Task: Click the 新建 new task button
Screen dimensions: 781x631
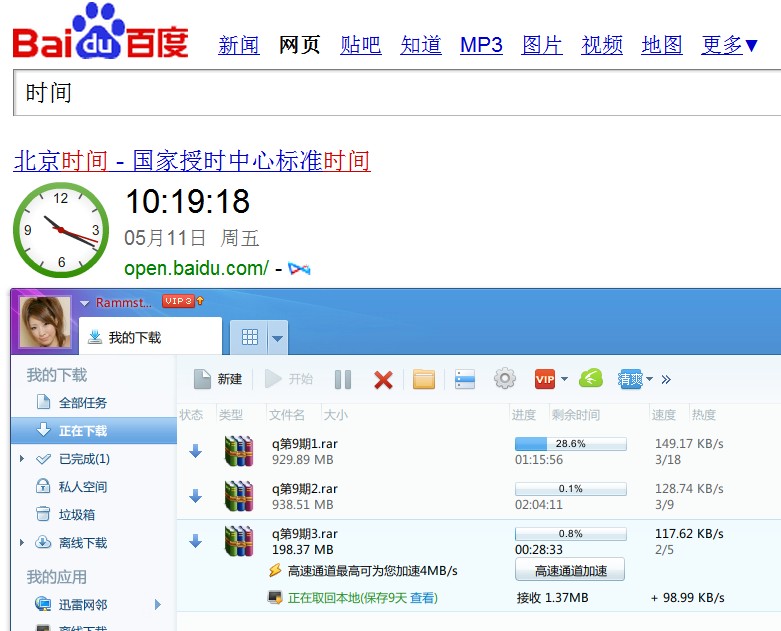Action: click(218, 379)
